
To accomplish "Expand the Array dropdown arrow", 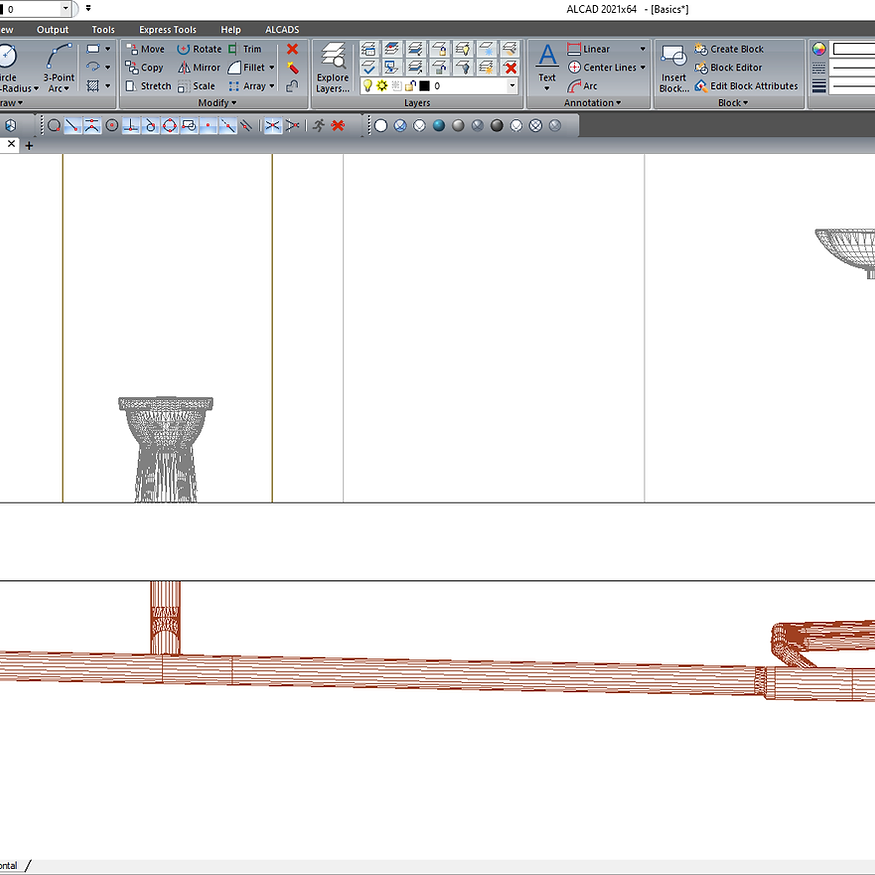I will point(272,86).
